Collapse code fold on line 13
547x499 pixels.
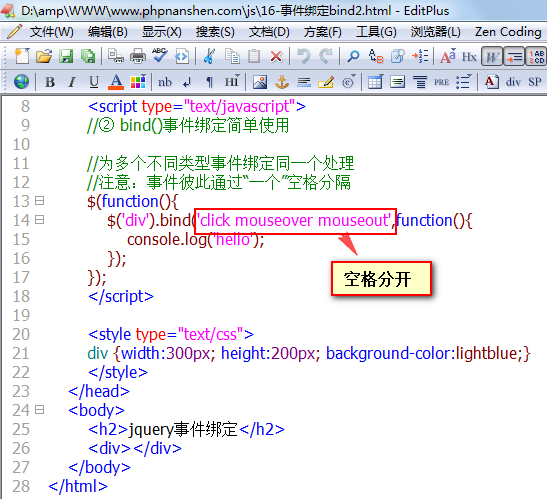coord(39,201)
